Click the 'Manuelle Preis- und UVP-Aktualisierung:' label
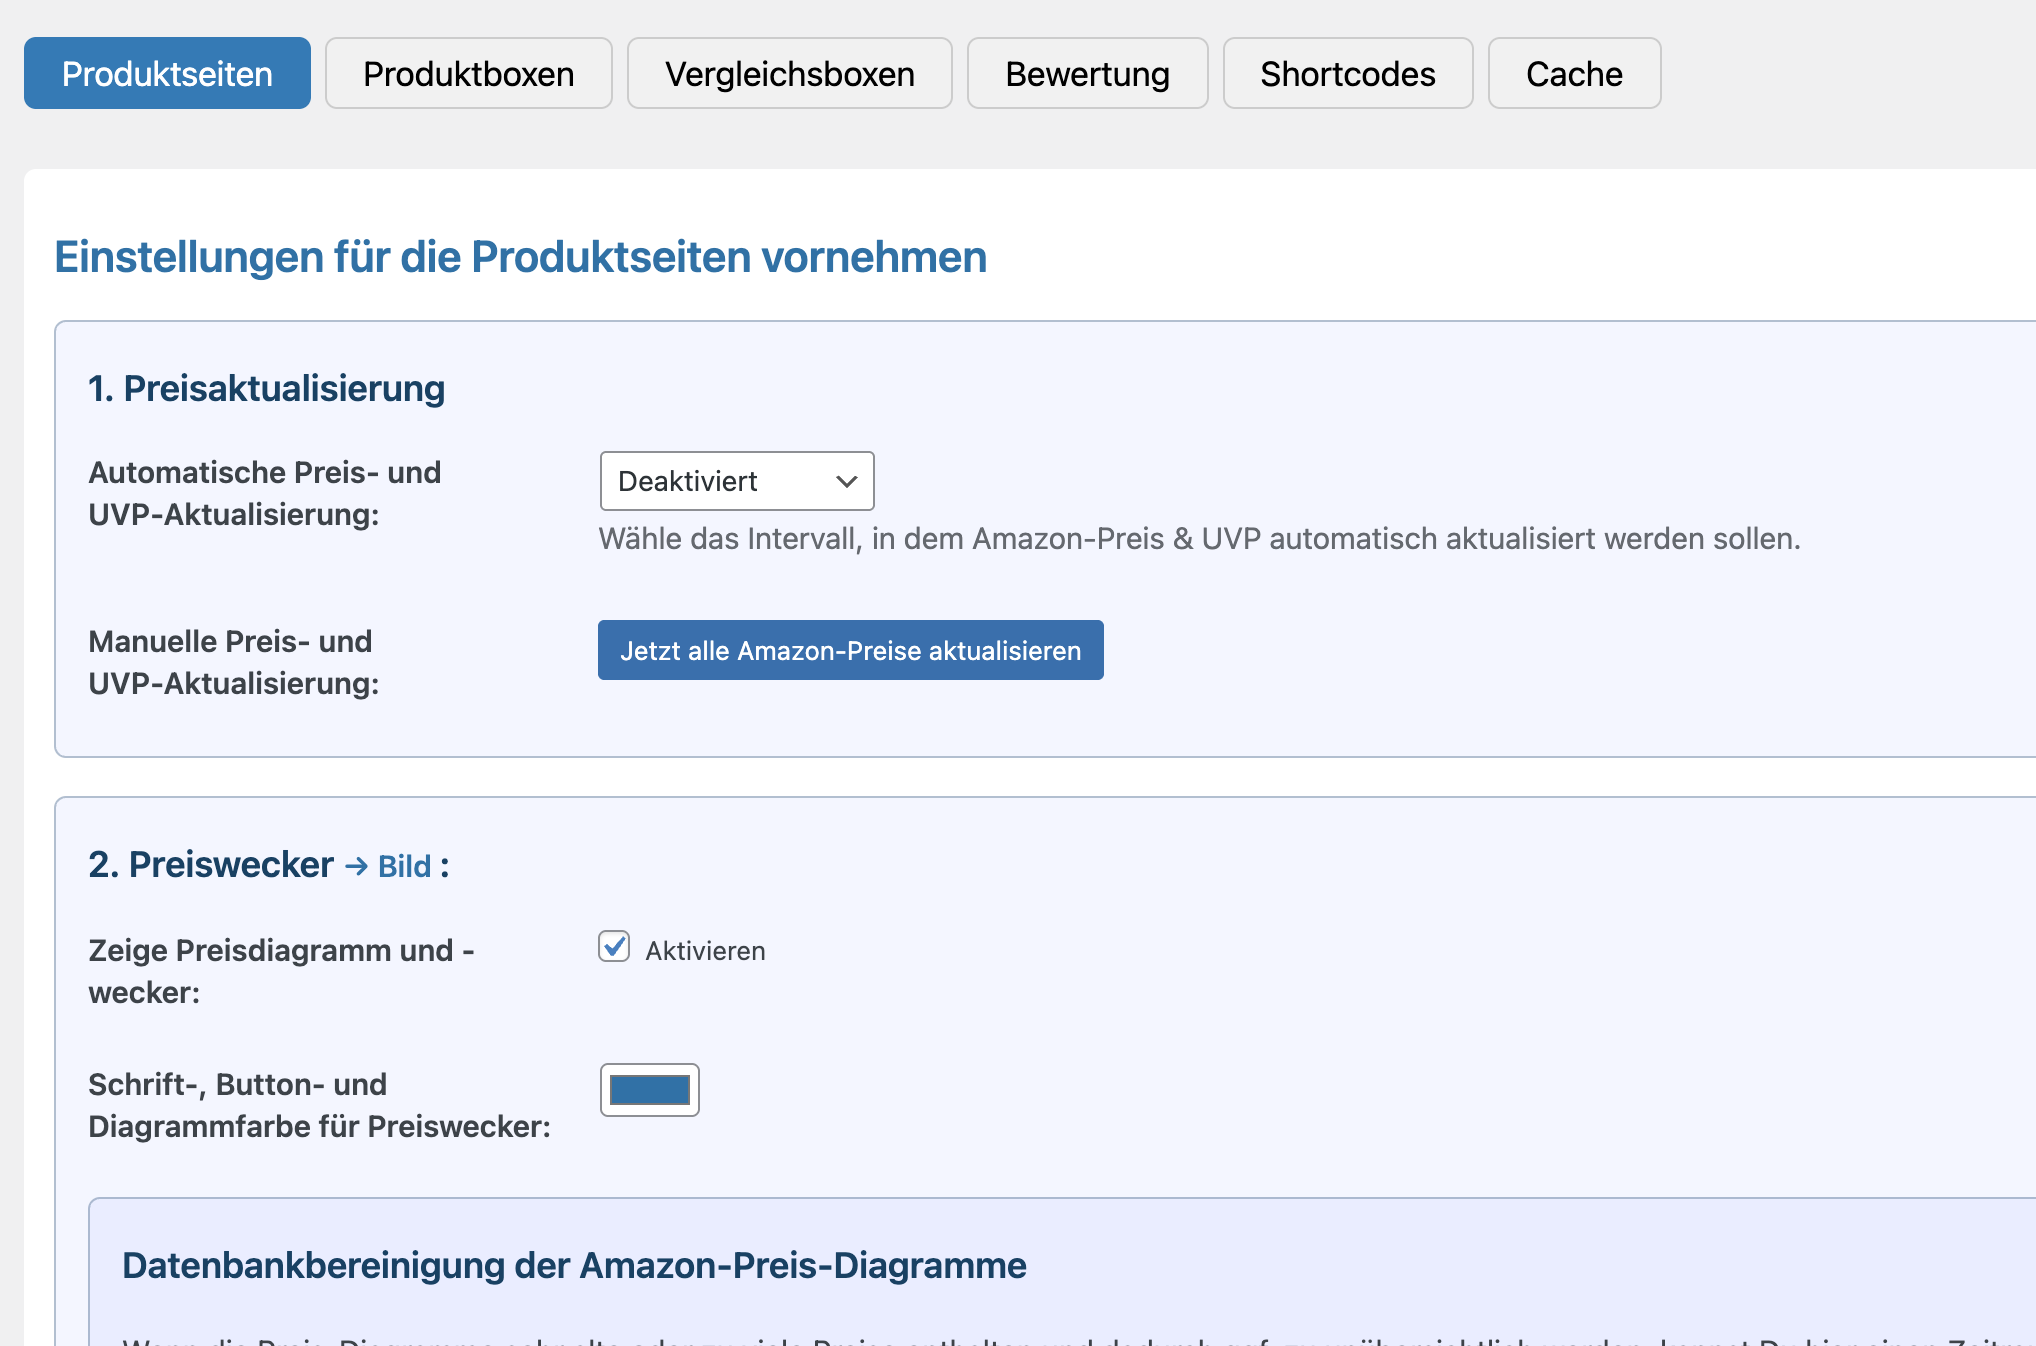This screenshot has width=2036, height=1346. click(x=234, y=662)
